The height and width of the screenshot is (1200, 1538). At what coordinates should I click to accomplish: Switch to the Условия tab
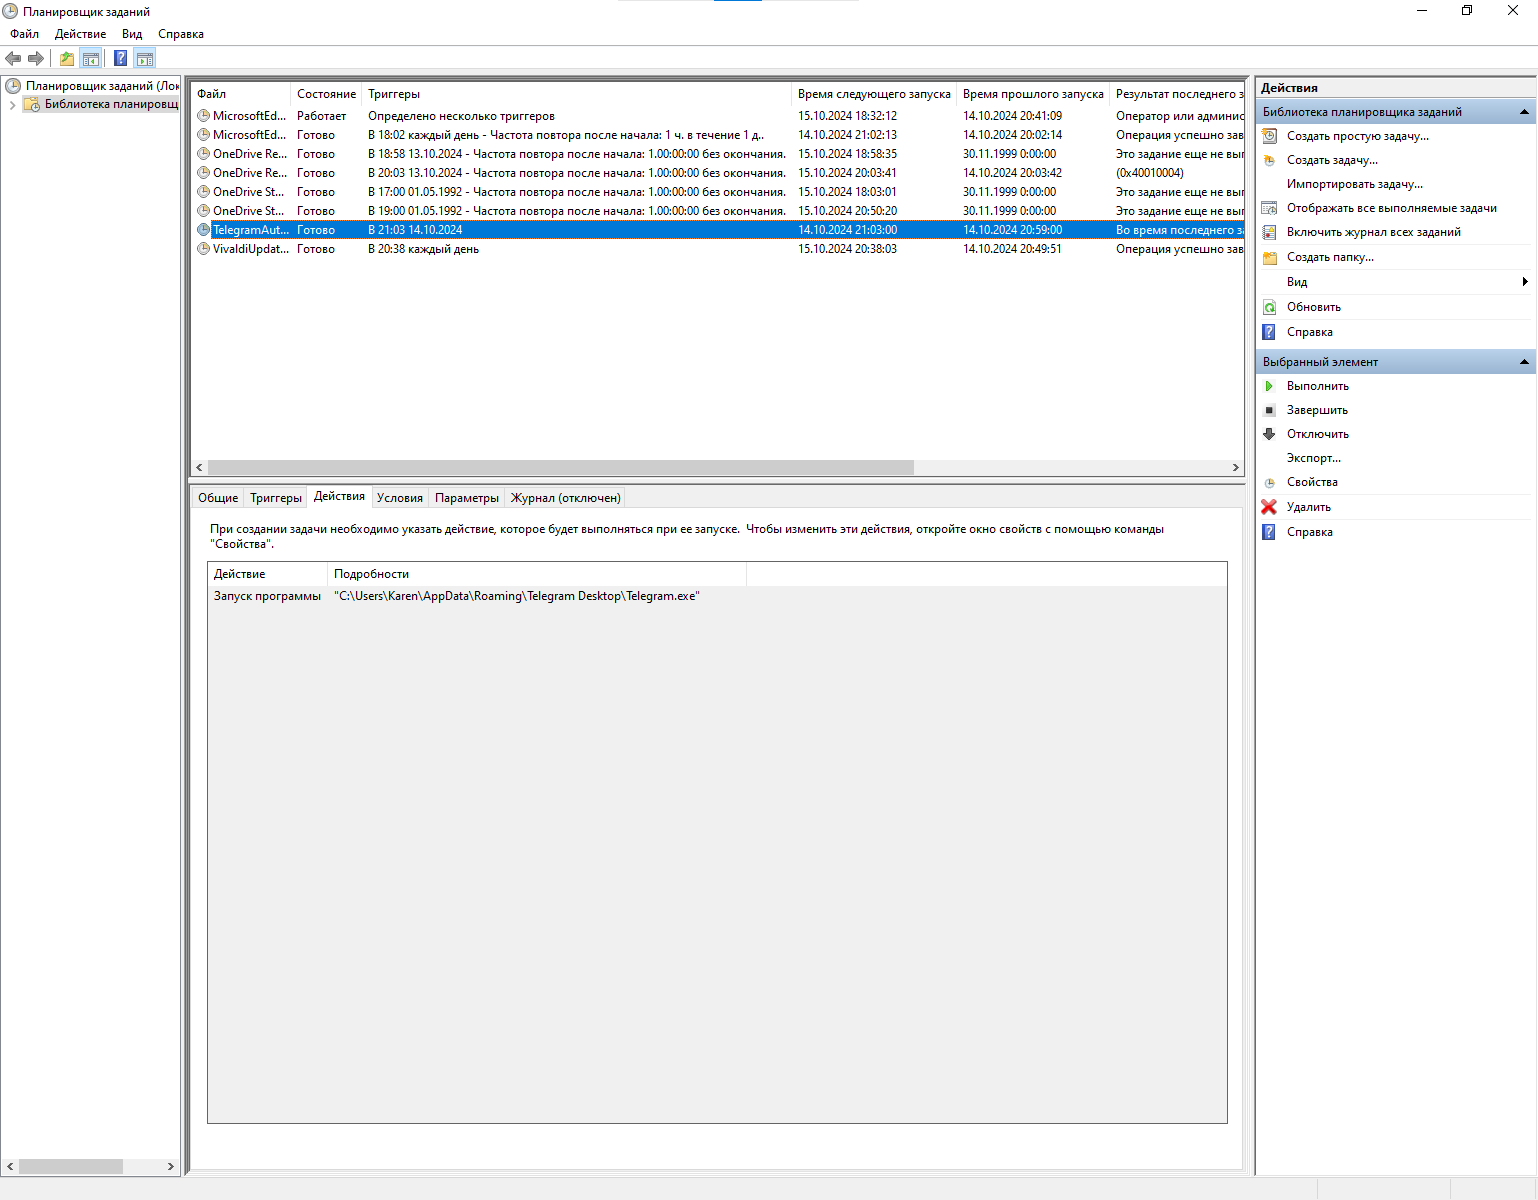pos(400,498)
